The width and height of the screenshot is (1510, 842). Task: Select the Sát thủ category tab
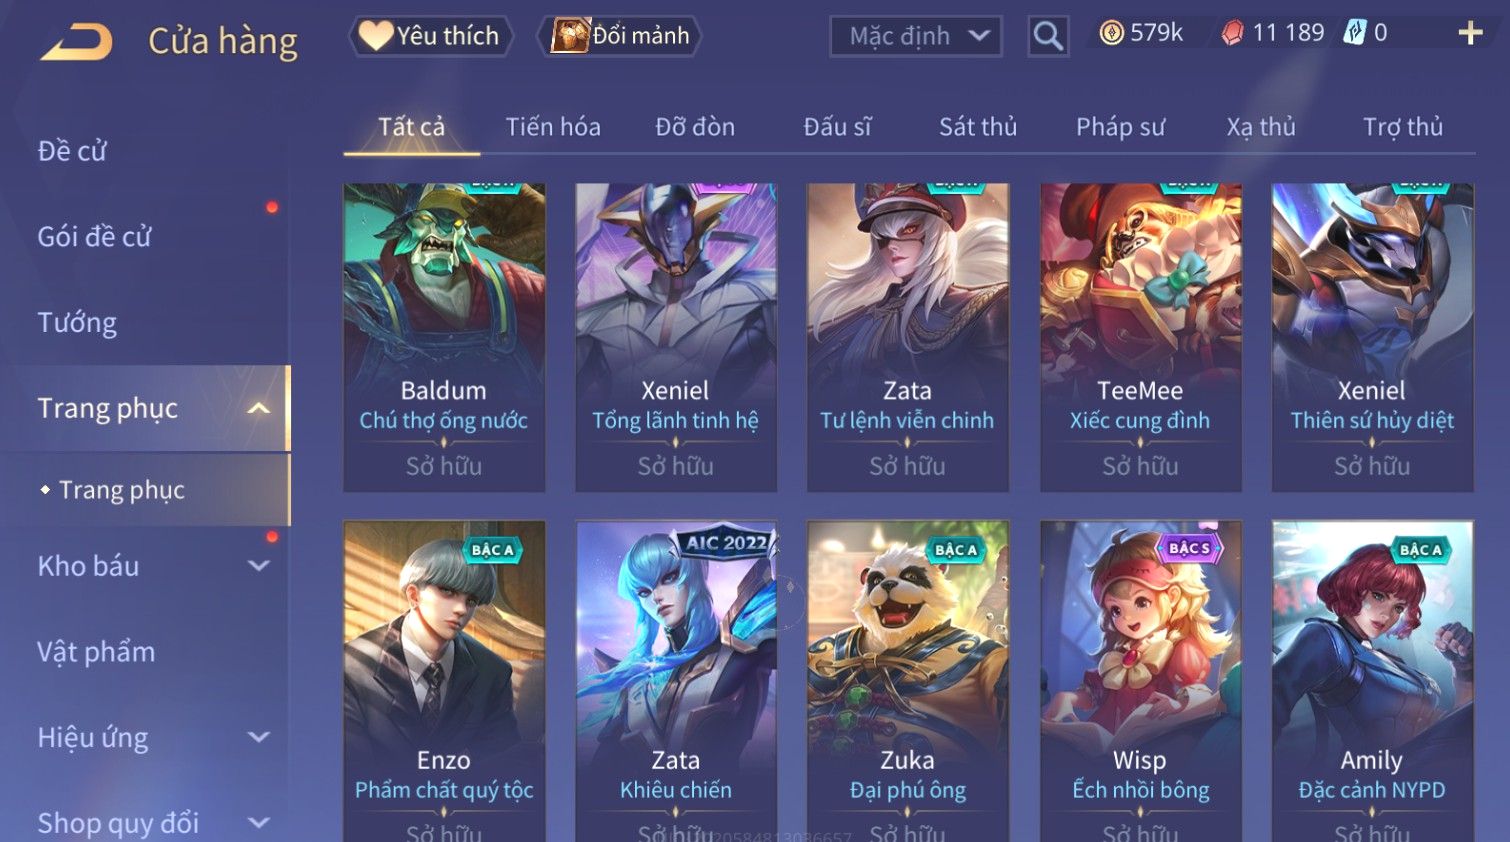point(977,127)
